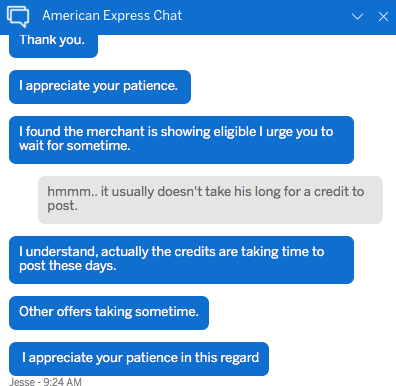
Task: Click "post these days." text line
Action: click(68, 266)
